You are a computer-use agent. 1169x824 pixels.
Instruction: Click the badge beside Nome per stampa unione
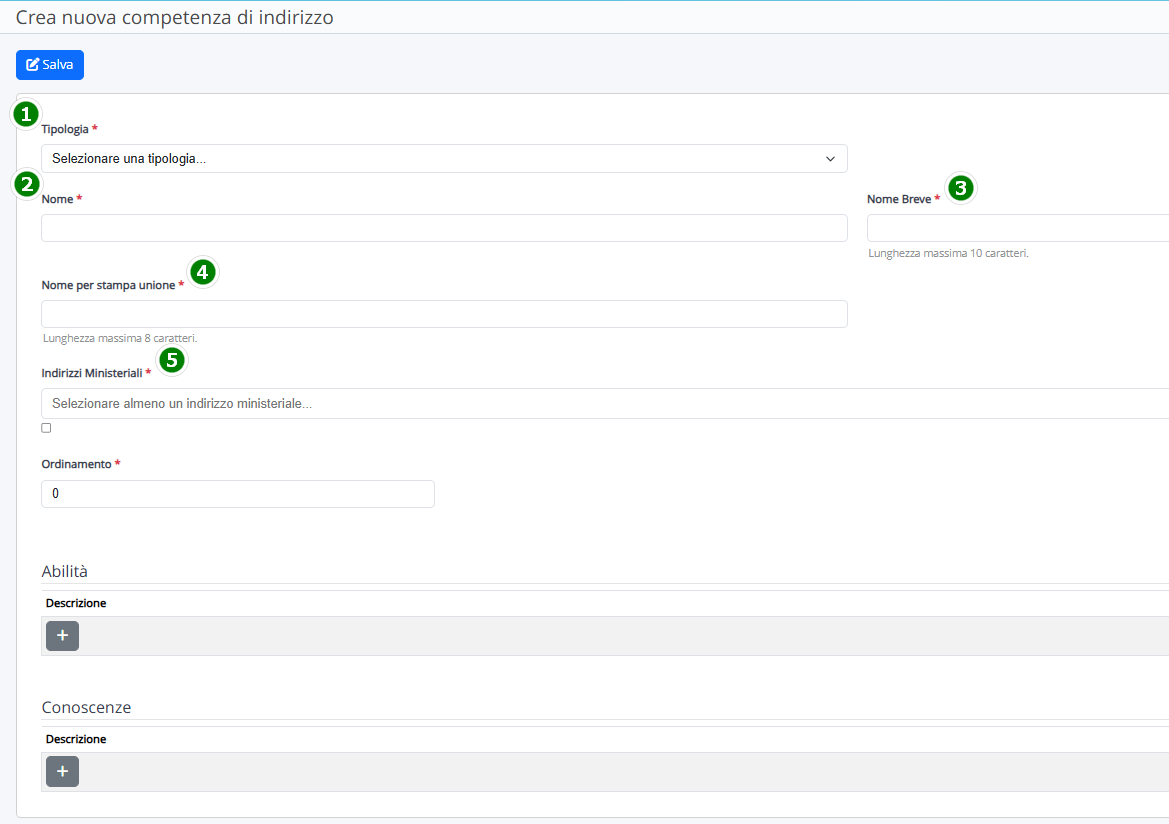pos(203,272)
